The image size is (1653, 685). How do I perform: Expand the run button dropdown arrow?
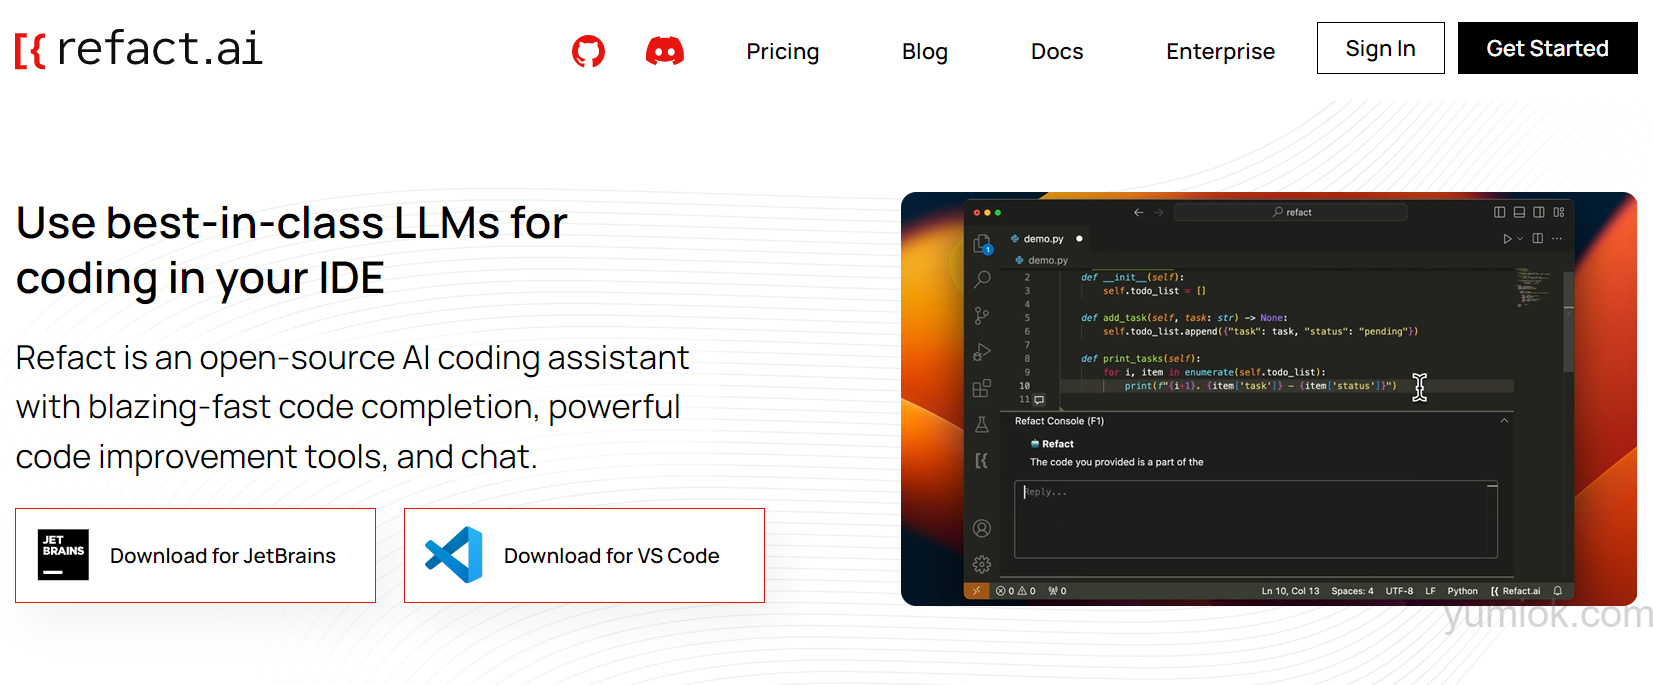point(1520,239)
